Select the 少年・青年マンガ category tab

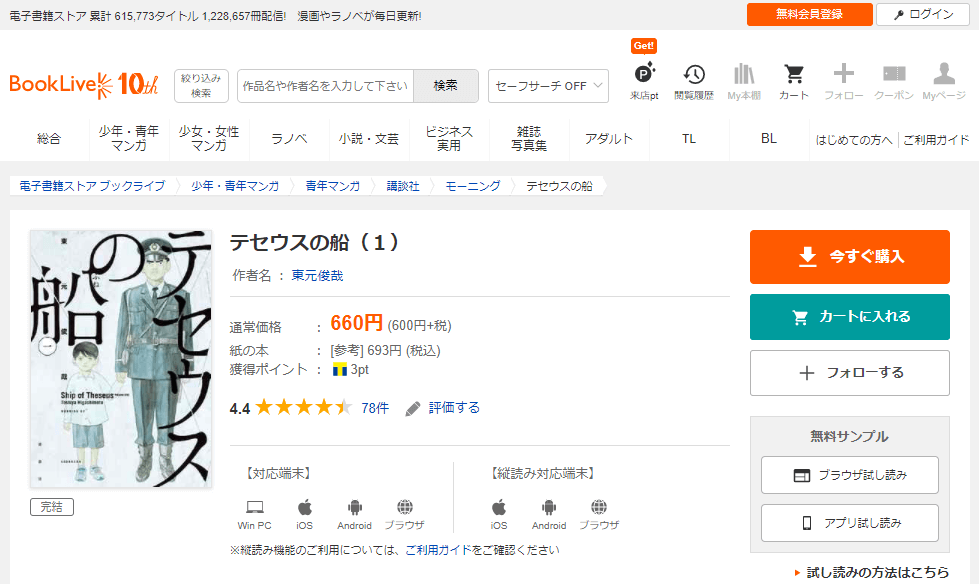point(129,139)
